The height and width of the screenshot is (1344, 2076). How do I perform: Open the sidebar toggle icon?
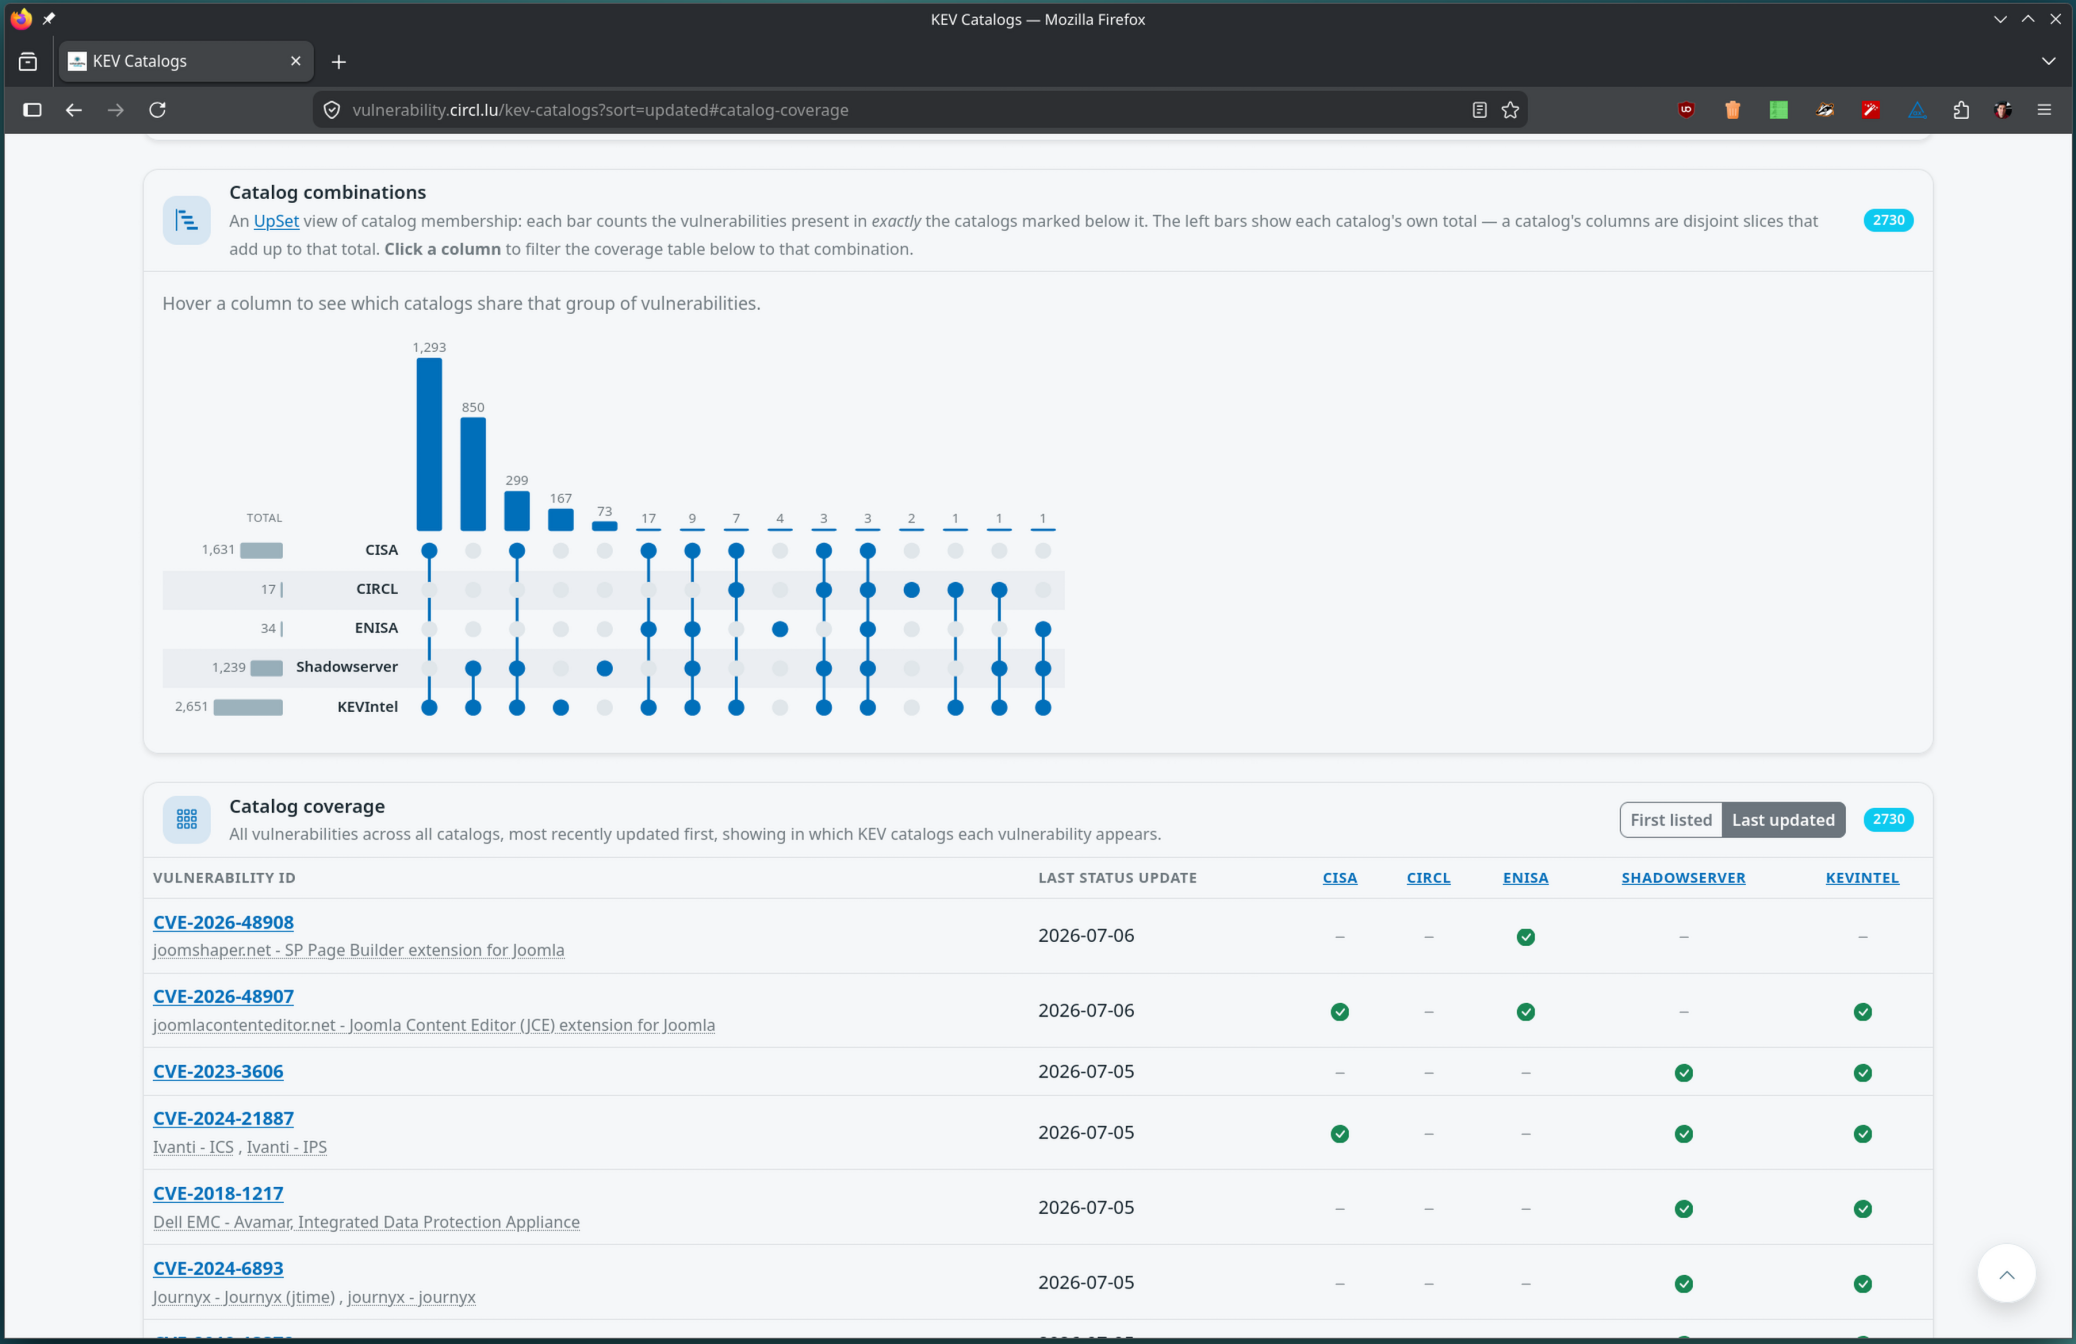tap(32, 110)
